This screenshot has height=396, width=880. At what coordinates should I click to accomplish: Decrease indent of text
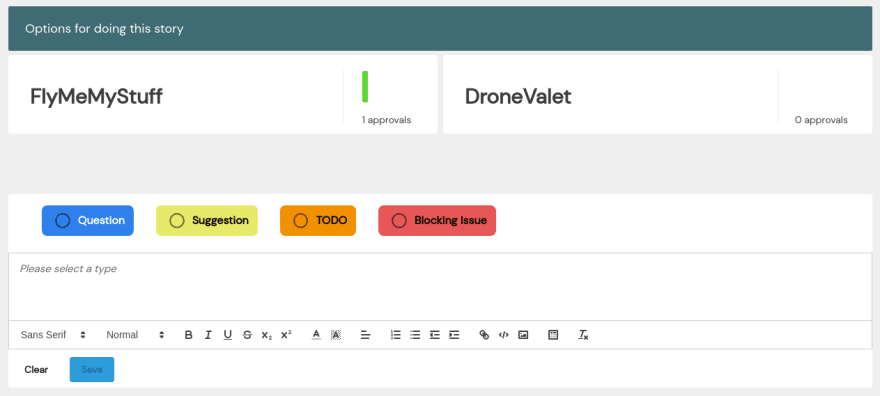[x=434, y=335]
